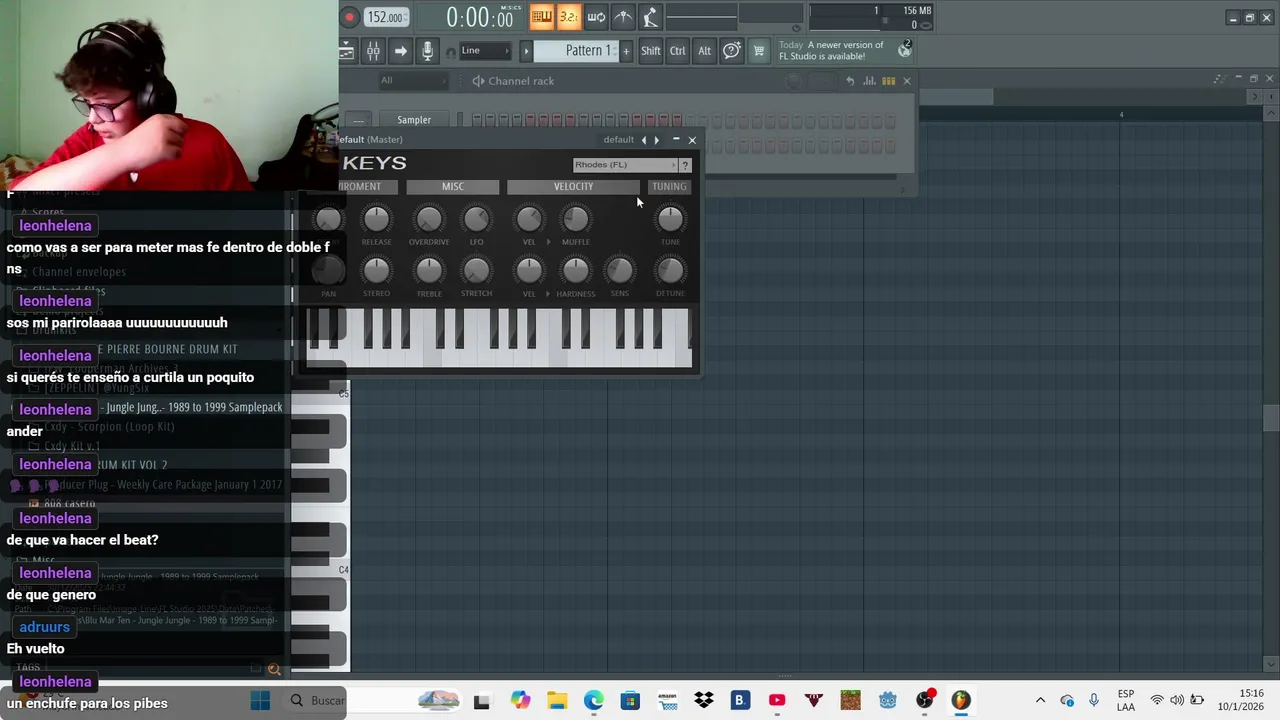Click the first step in the Sampler sequencer
This screenshot has width=1280, height=720.
pyautogui.click(x=477, y=120)
